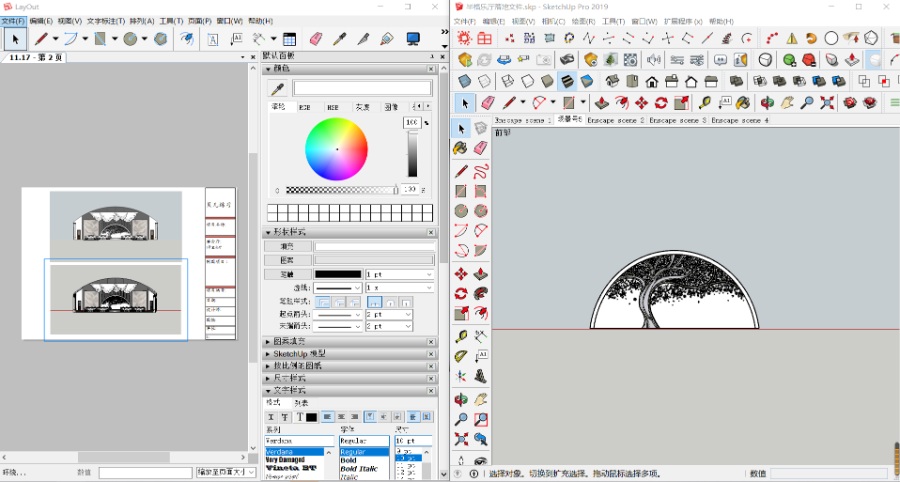
Task: Select the HSB tab in color panel
Action: 333,107
